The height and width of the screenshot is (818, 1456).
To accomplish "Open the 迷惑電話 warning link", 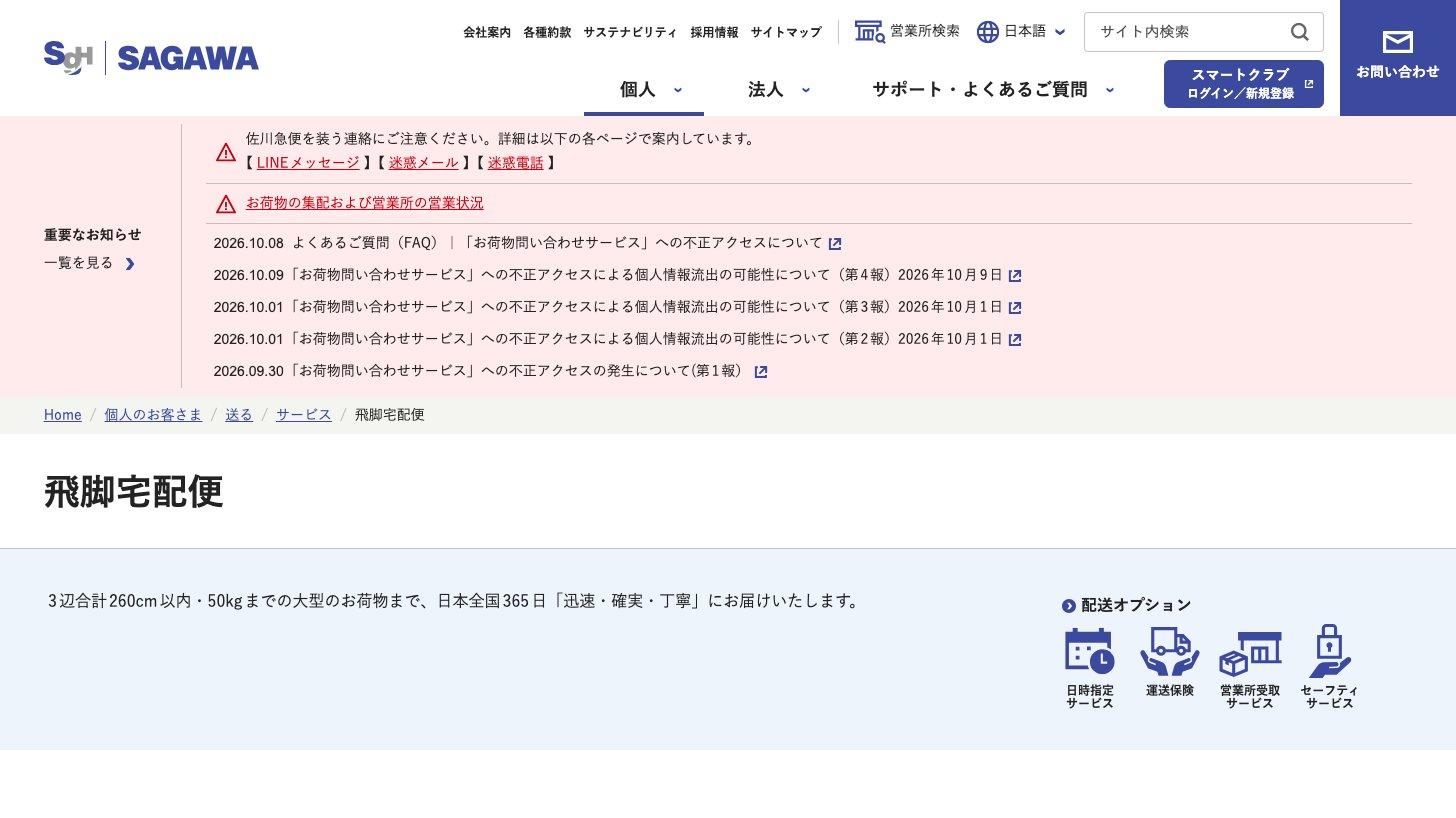I will (516, 162).
